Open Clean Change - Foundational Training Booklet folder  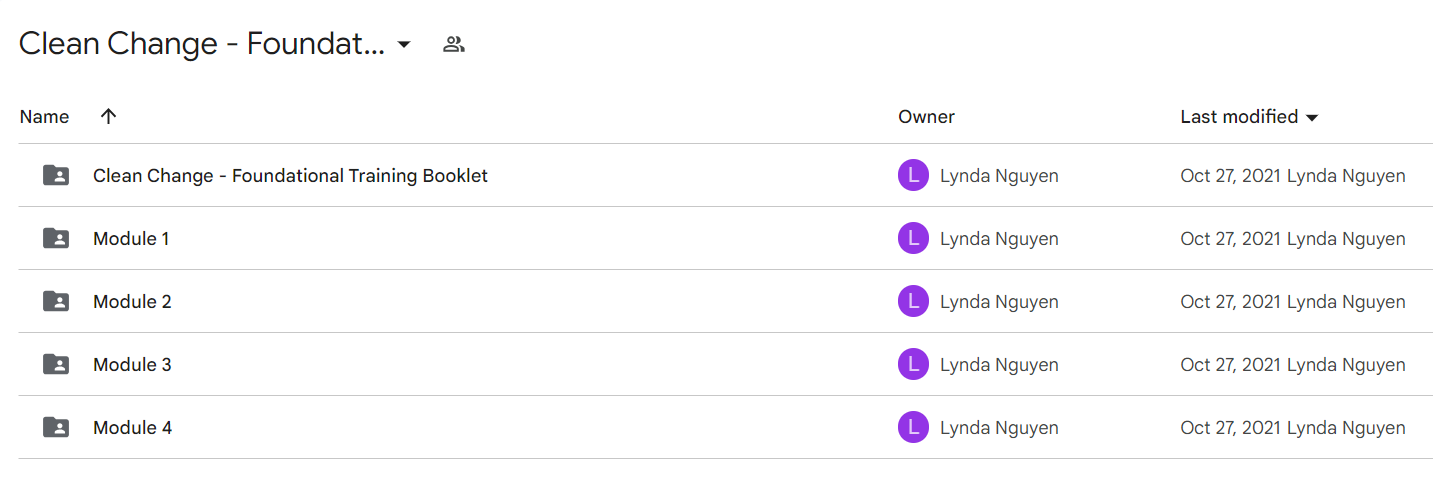click(x=290, y=176)
